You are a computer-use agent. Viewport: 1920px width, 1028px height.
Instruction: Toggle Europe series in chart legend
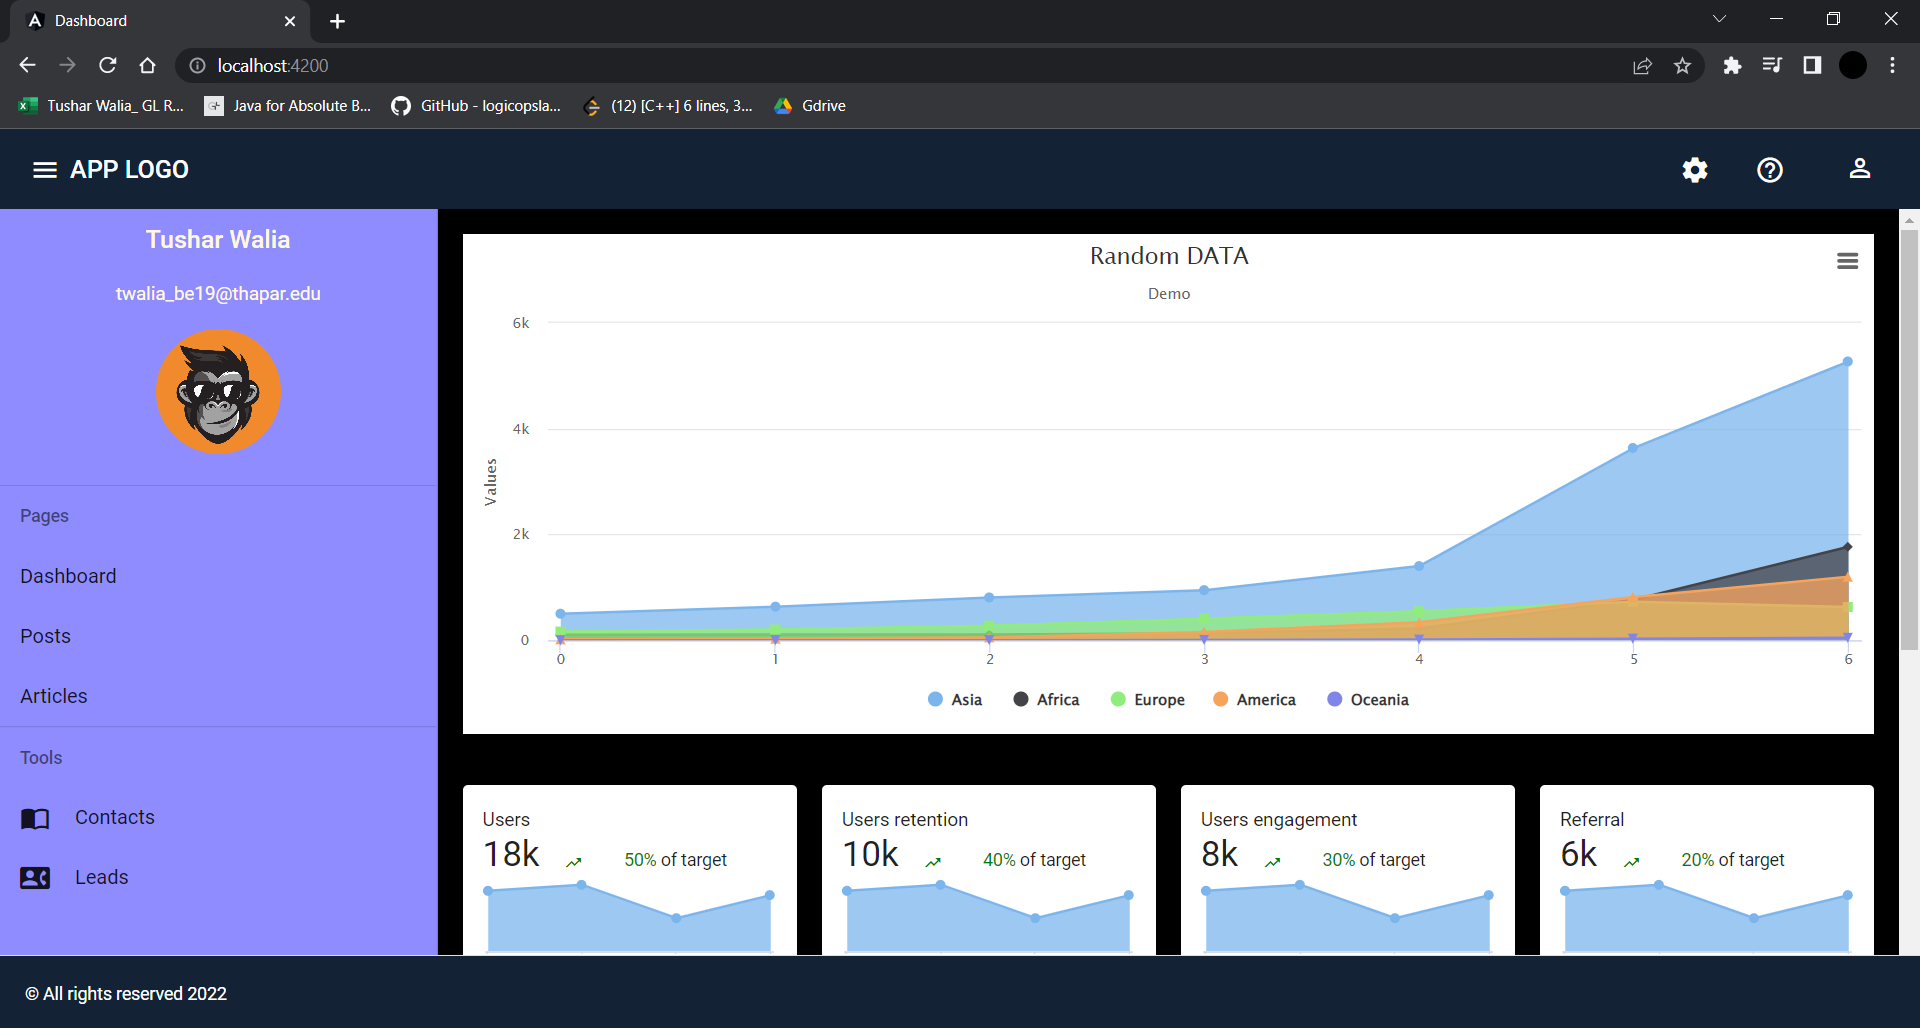tap(1148, 700)
